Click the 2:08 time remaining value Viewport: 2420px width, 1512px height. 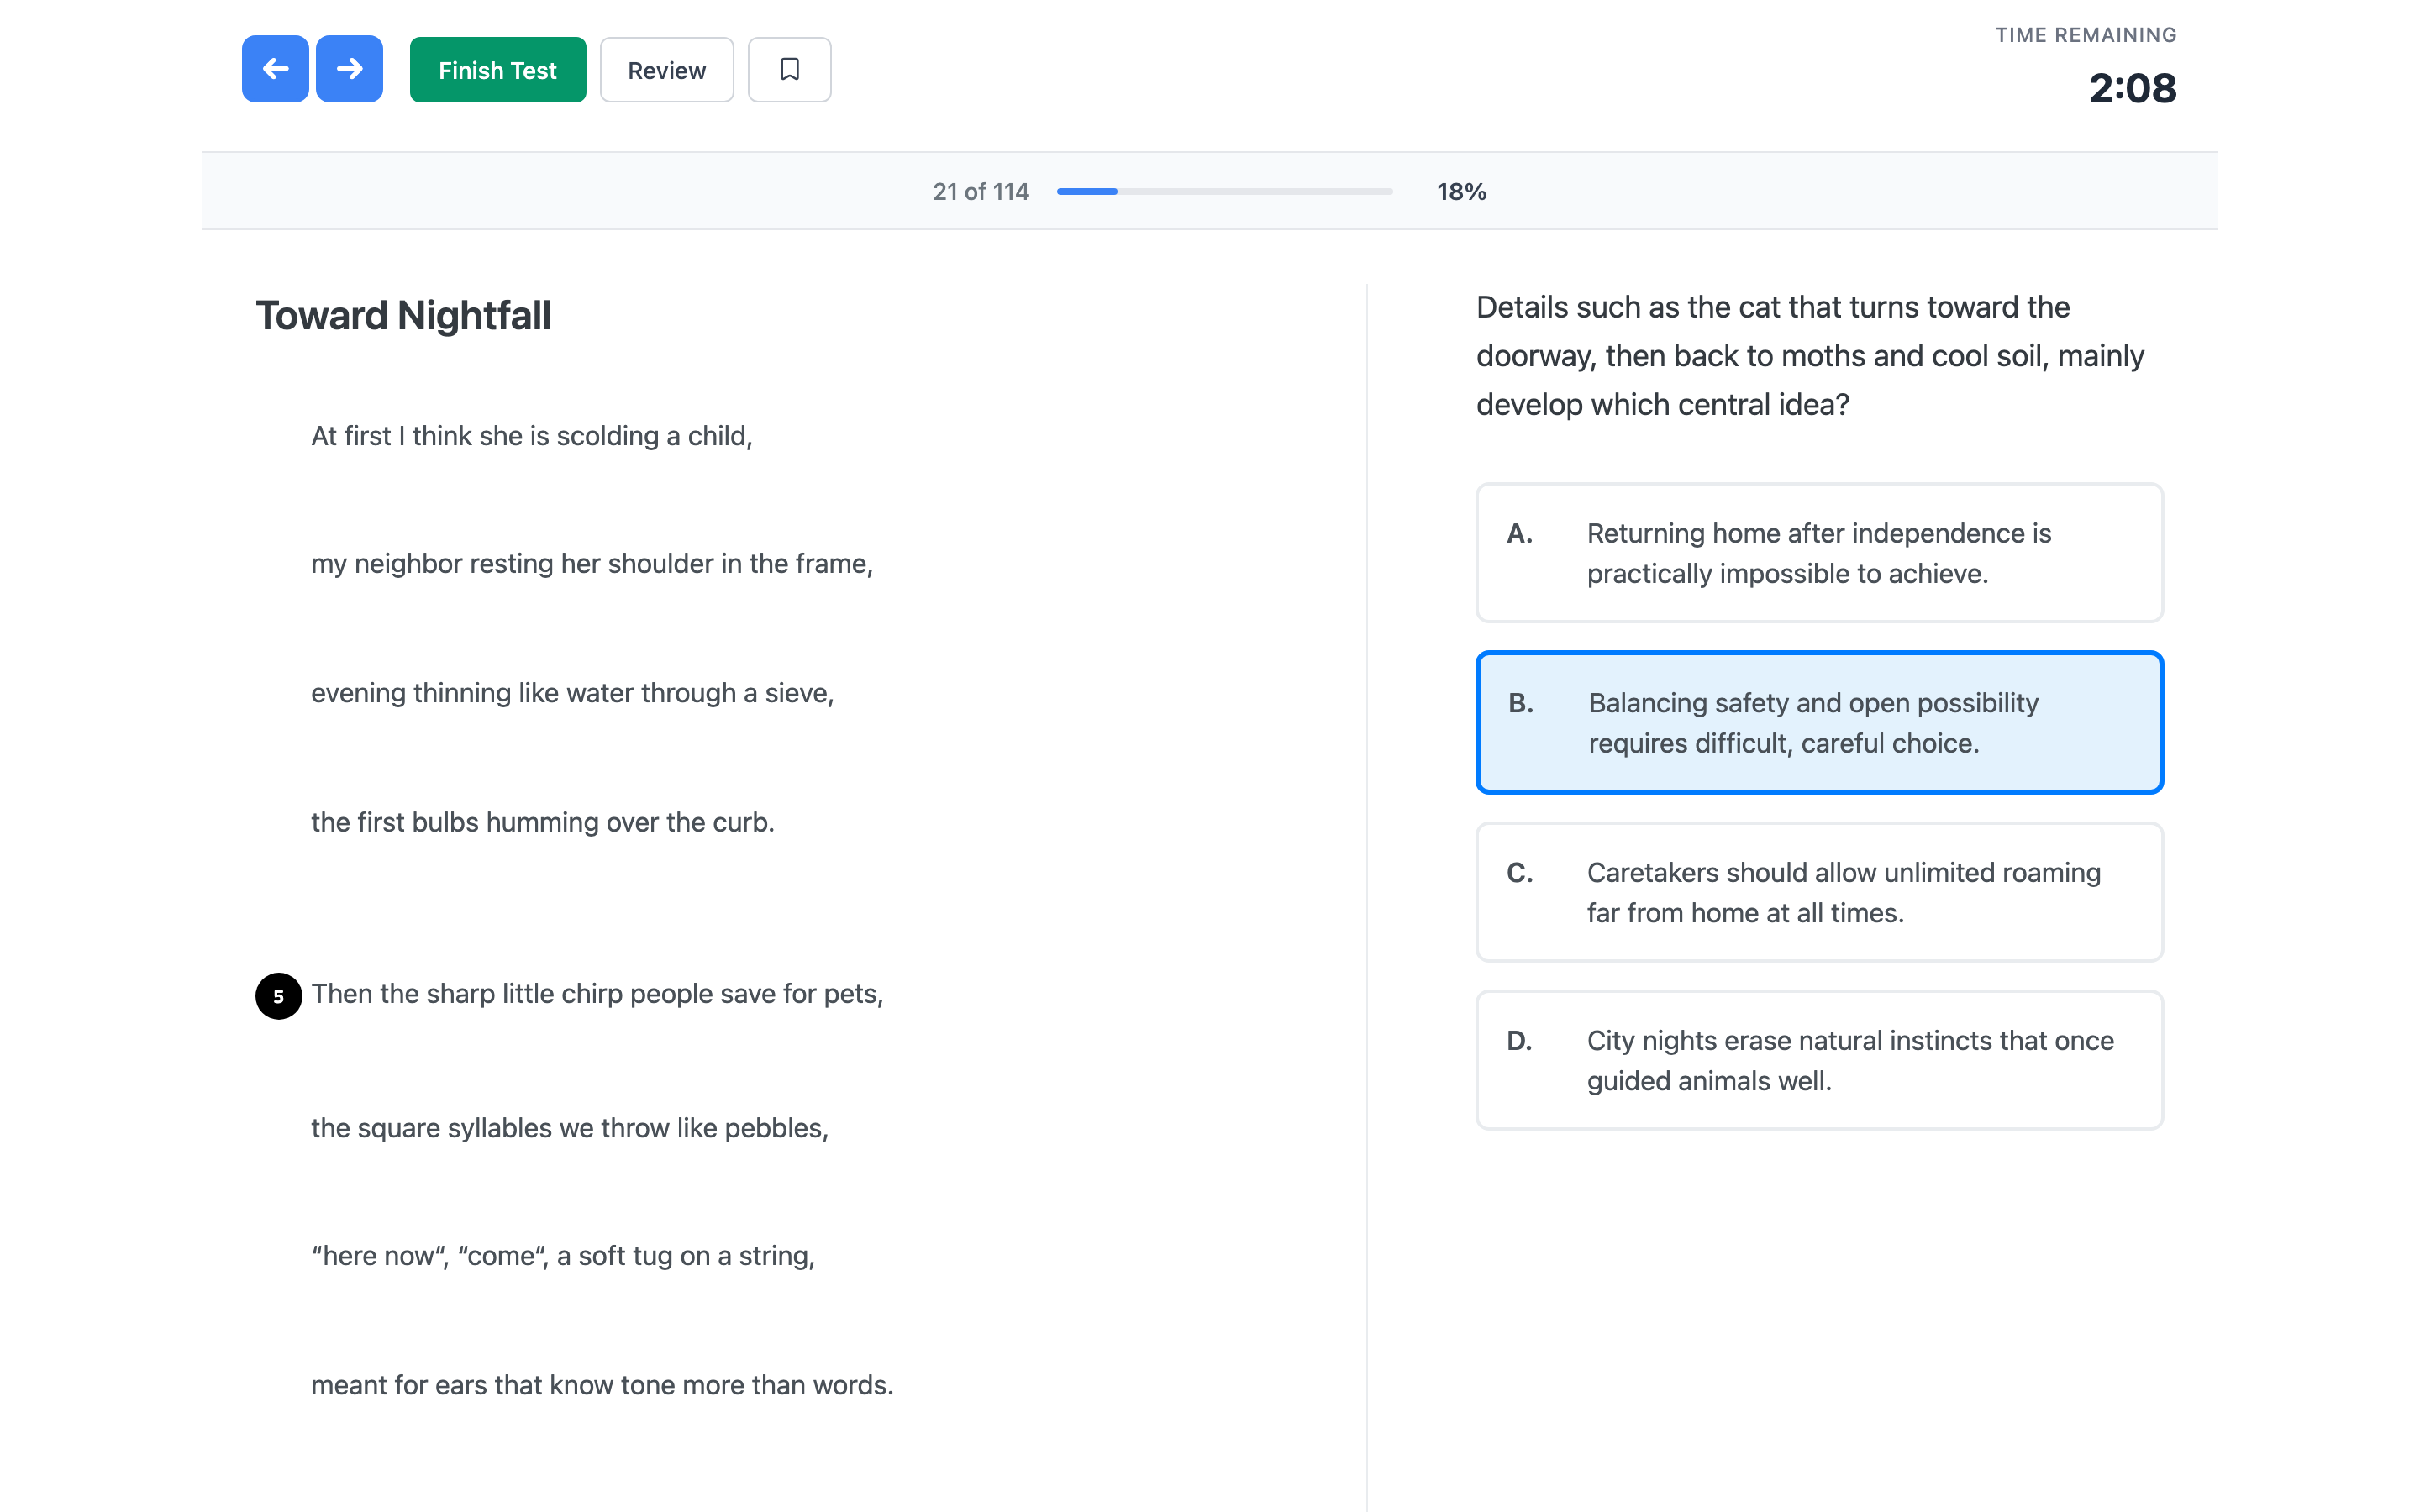(2132, 88)
